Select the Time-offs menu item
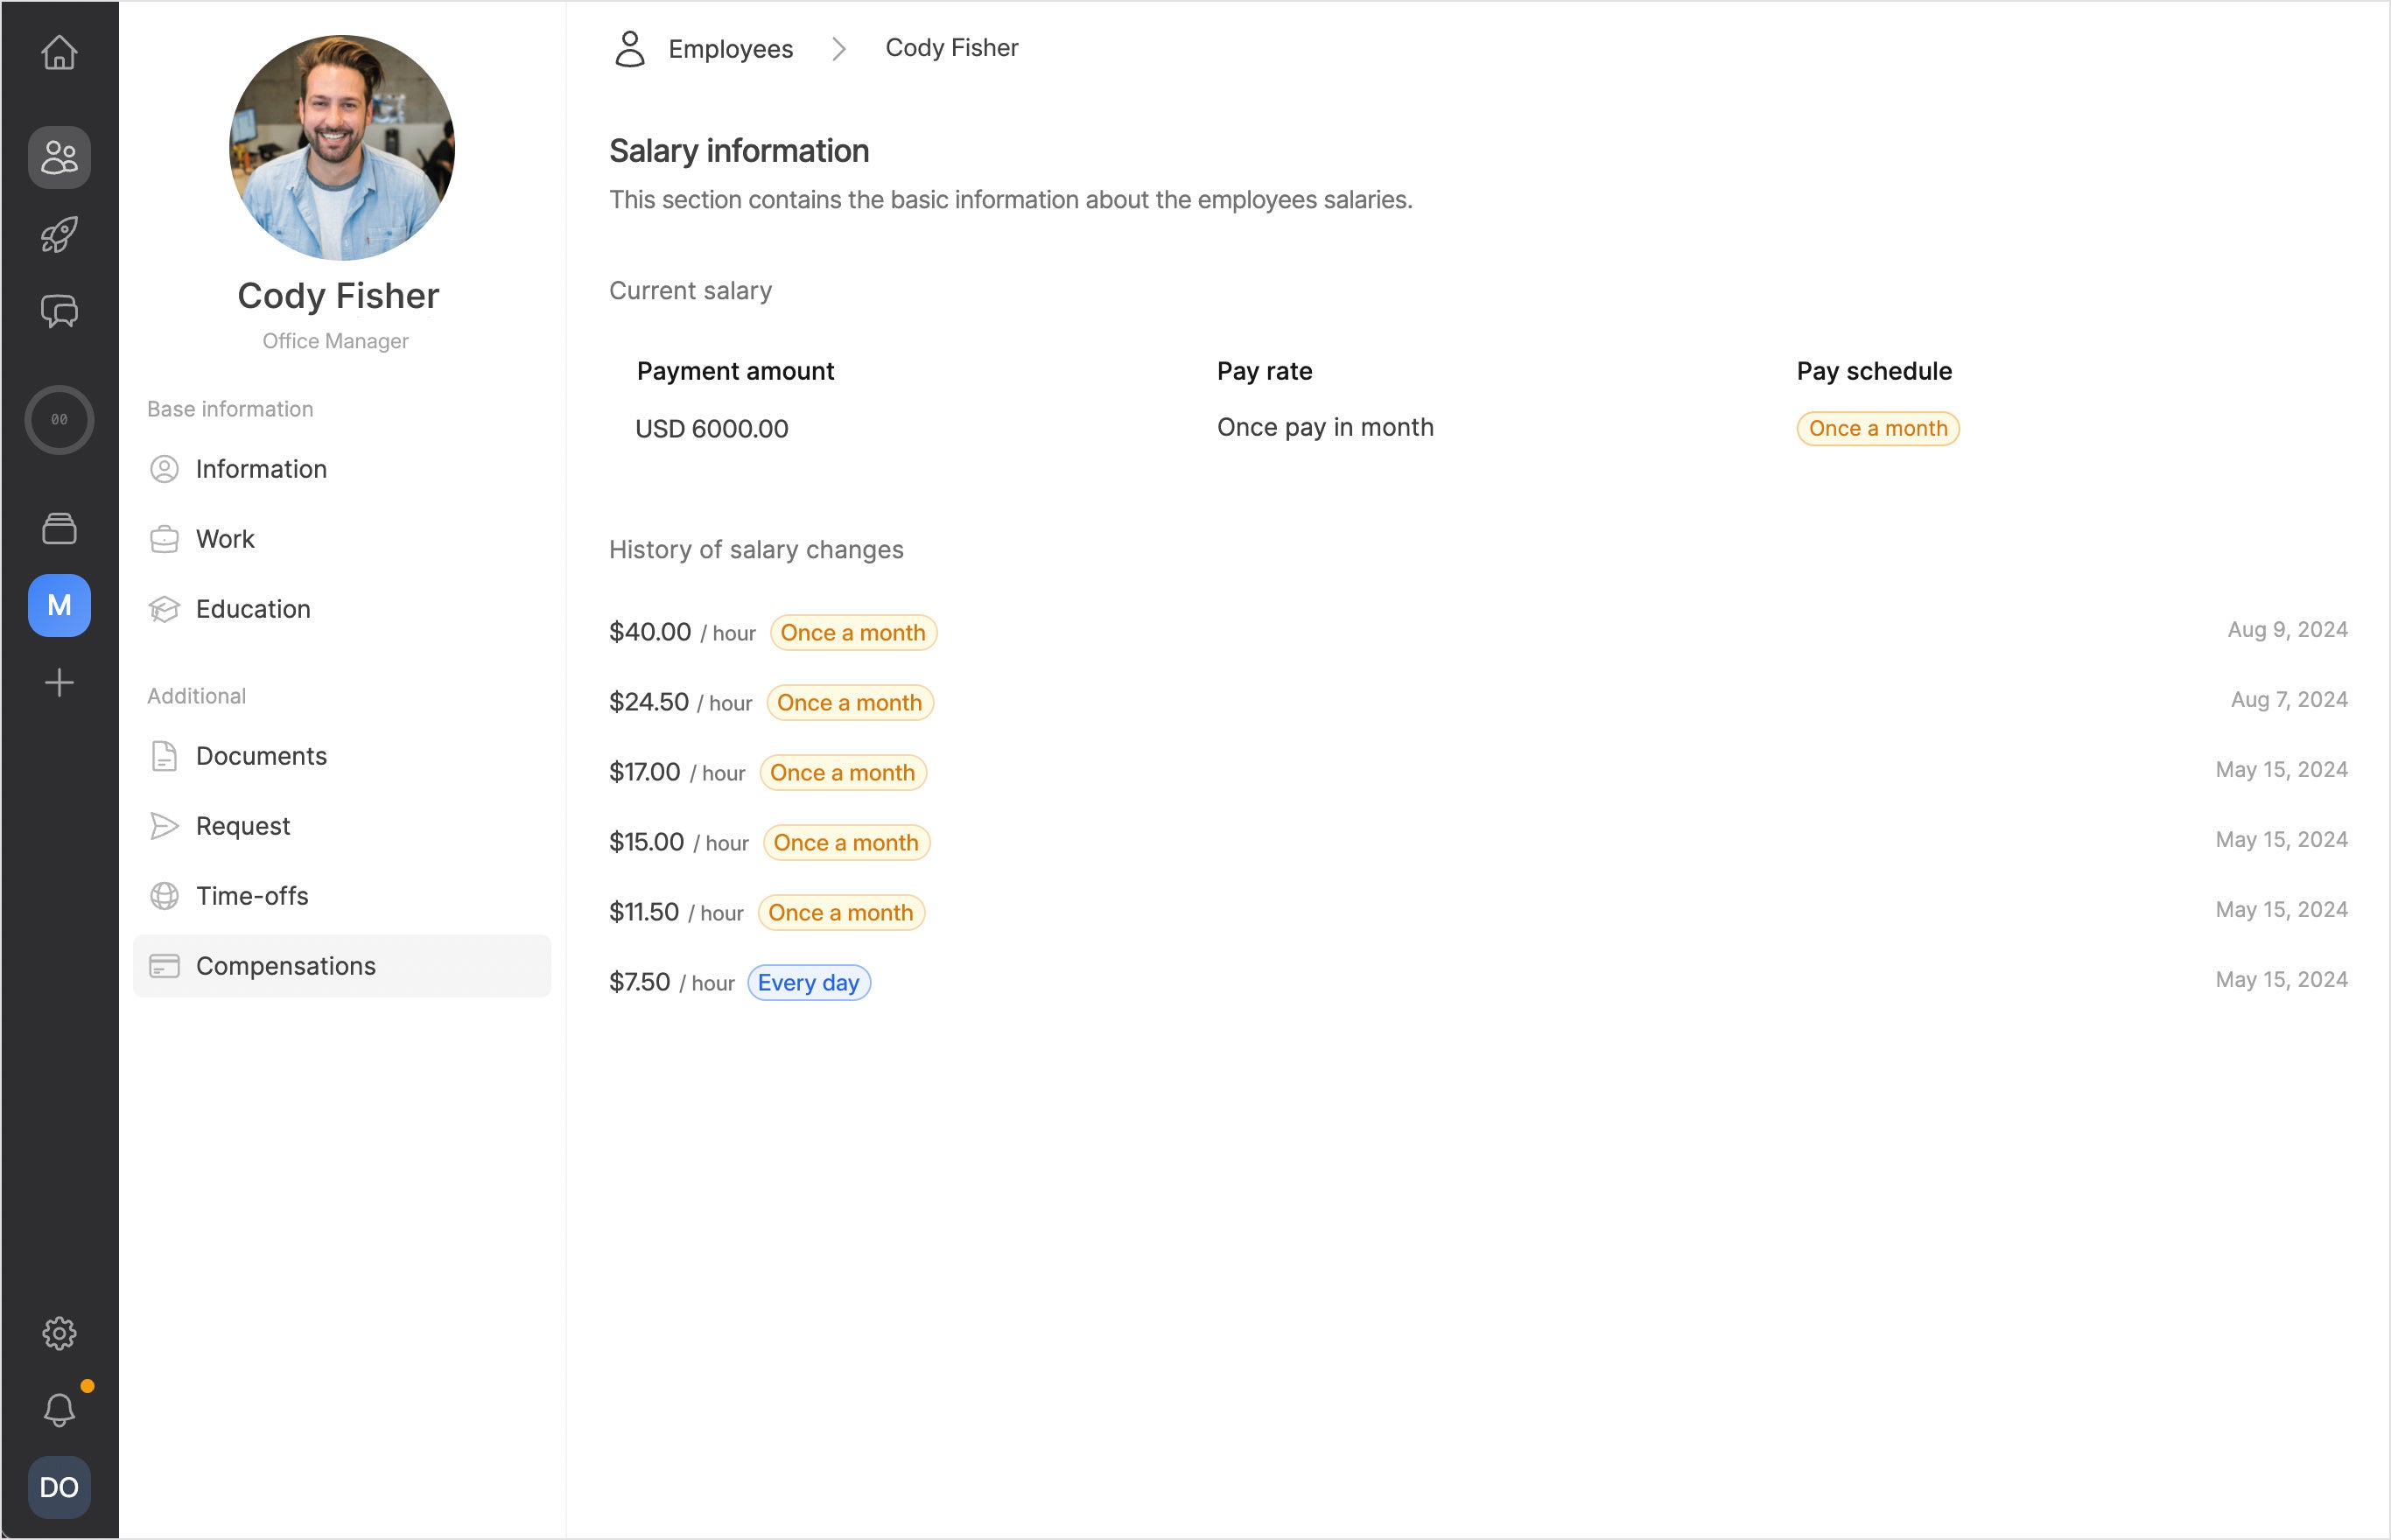 click(252, 896)
